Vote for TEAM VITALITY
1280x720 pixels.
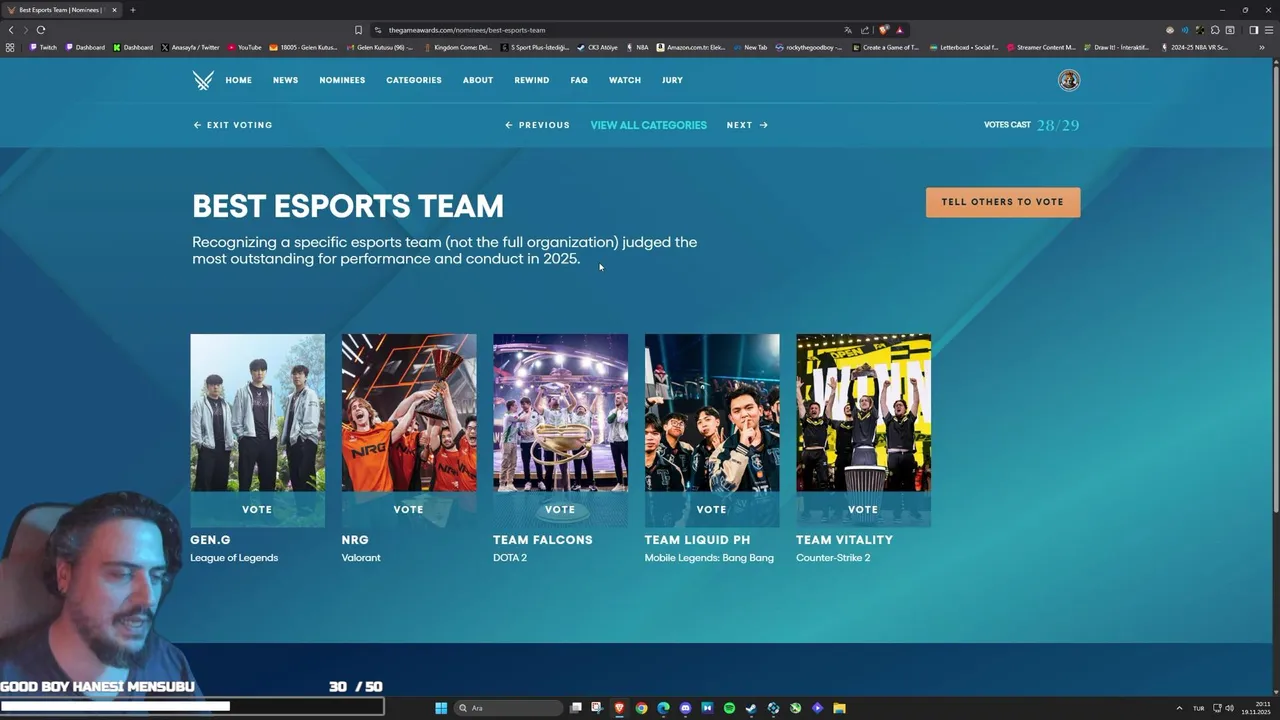[x=863, y=509]
